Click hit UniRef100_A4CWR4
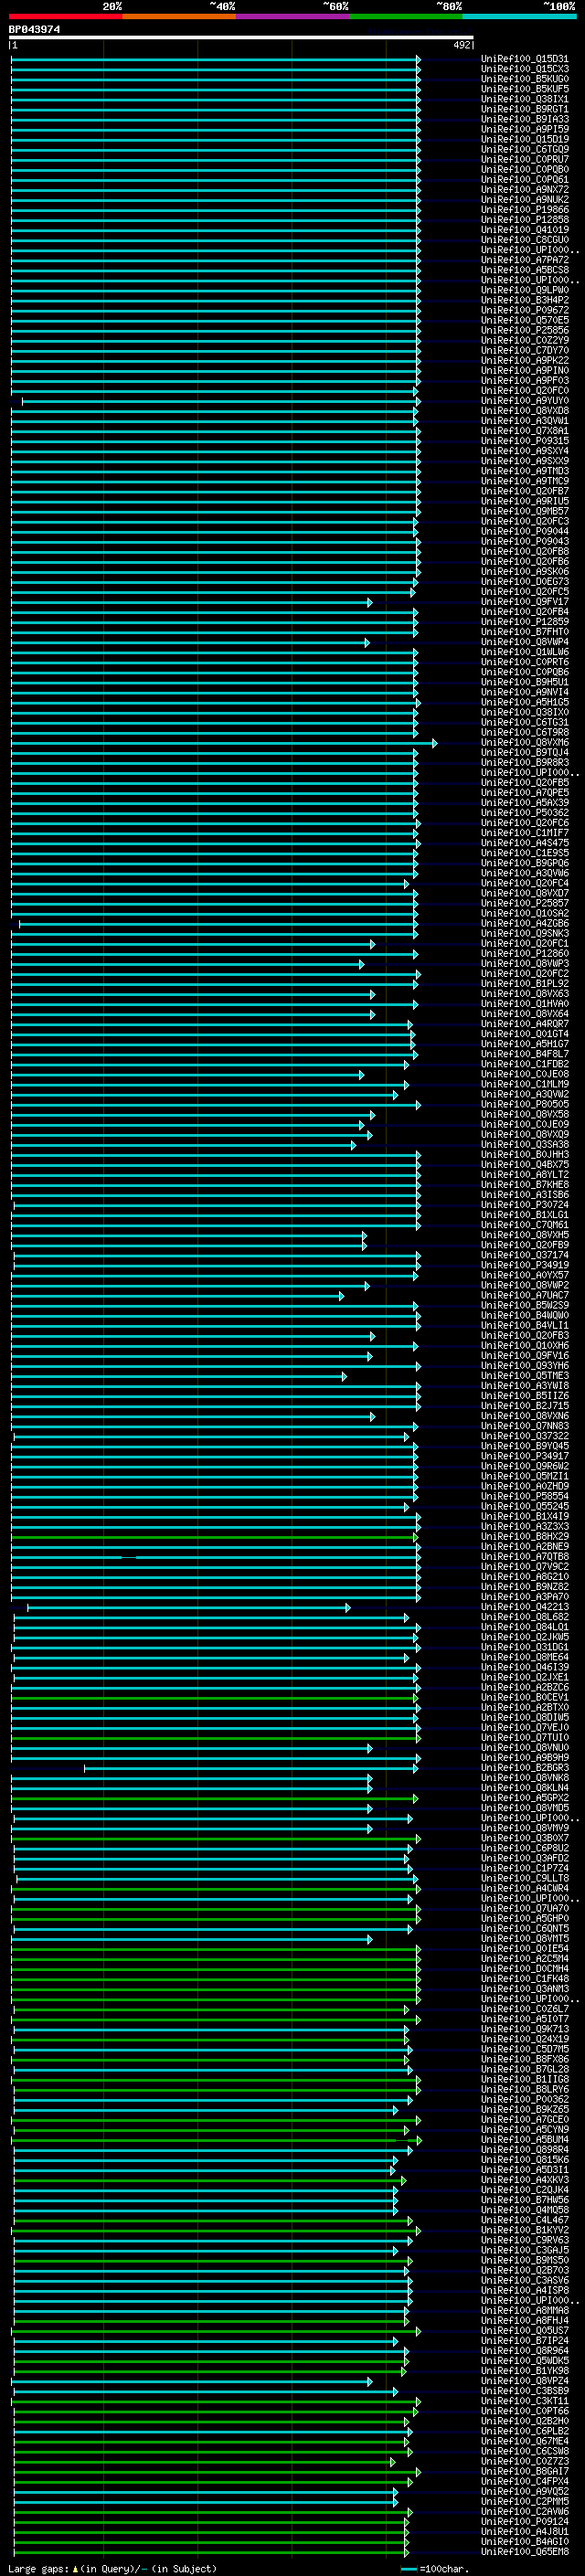Viewport: 585px width, 2576px height. 525,1889
